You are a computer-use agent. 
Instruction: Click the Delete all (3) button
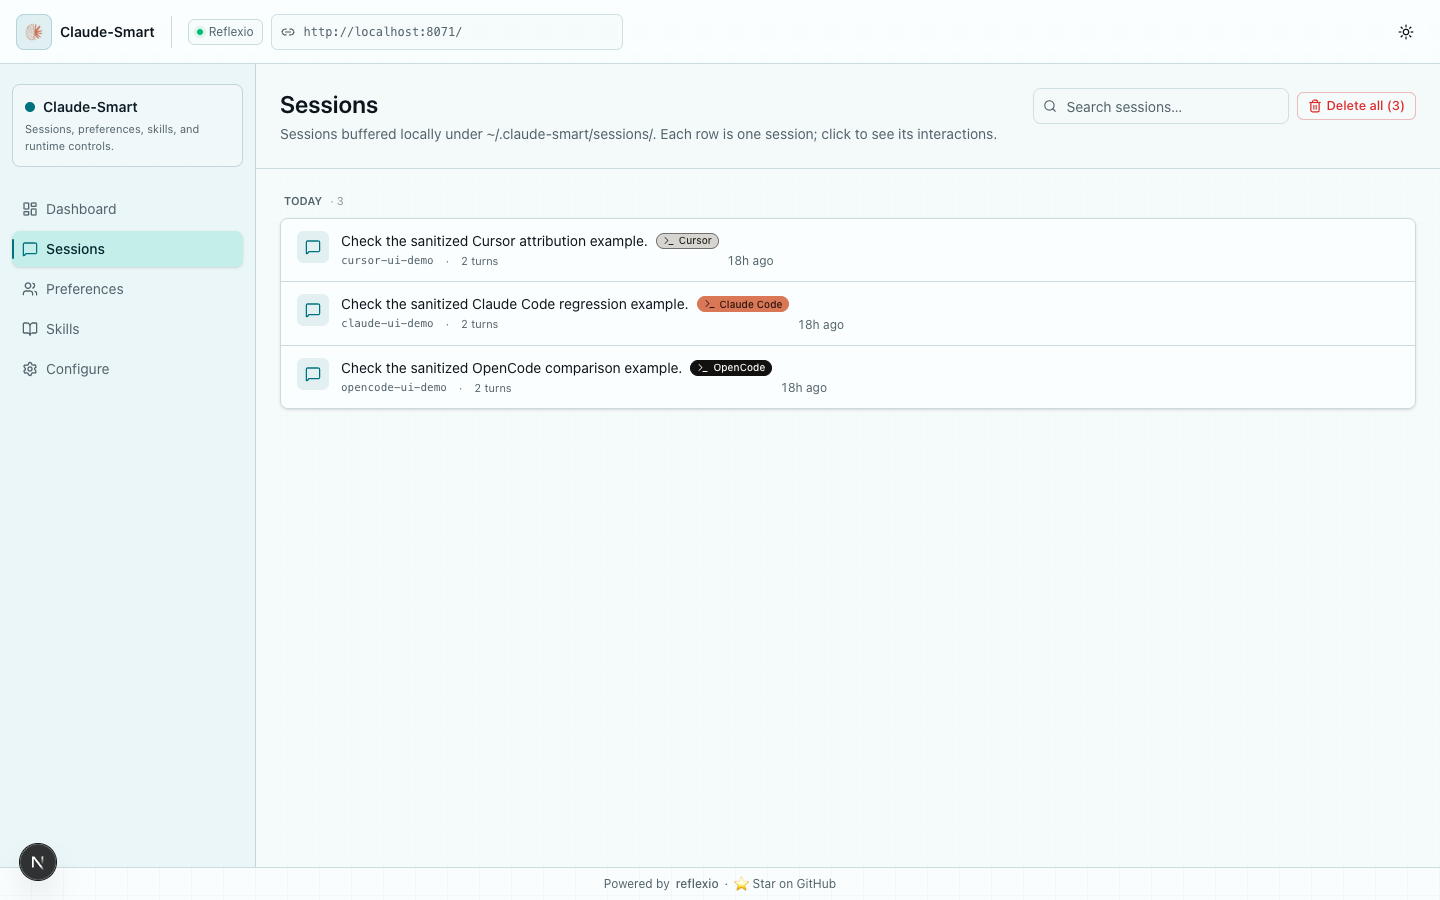[x=1356, y=106]
